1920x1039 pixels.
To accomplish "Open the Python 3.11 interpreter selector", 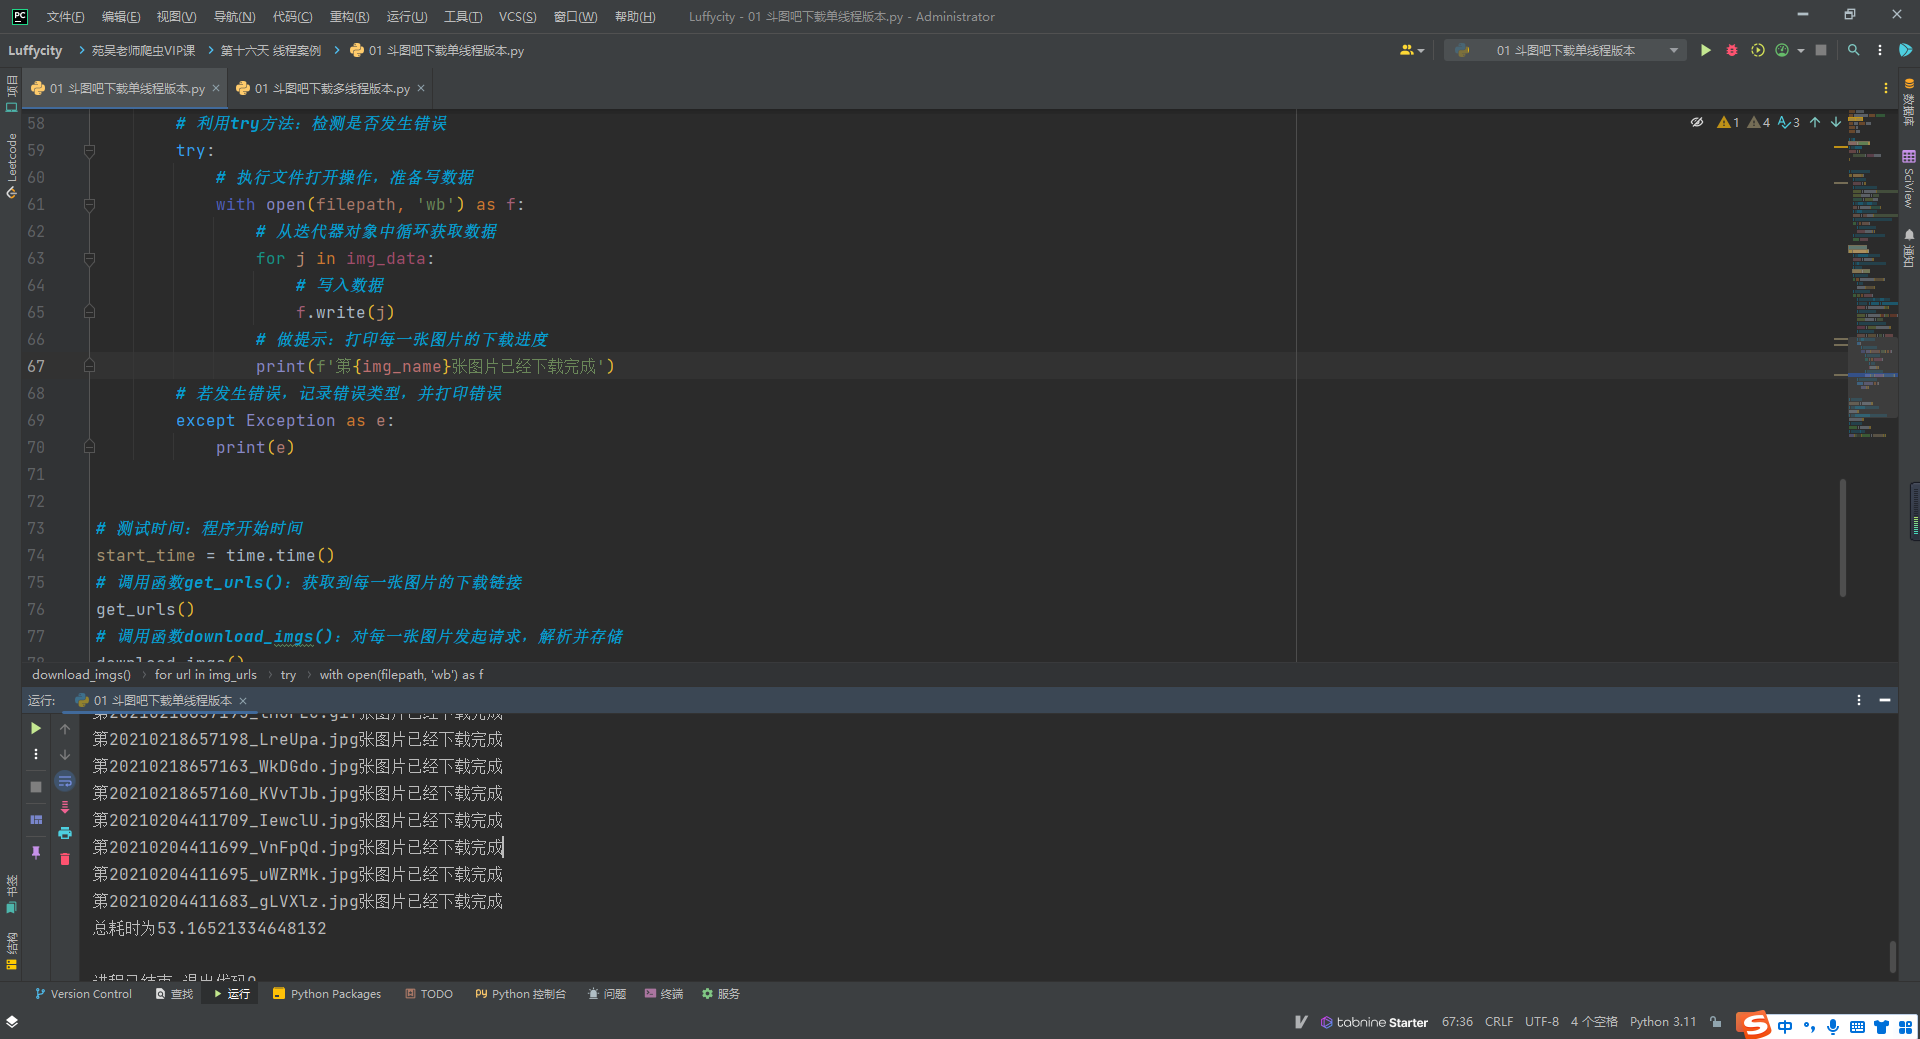I will click(x=1663, y=1022).
